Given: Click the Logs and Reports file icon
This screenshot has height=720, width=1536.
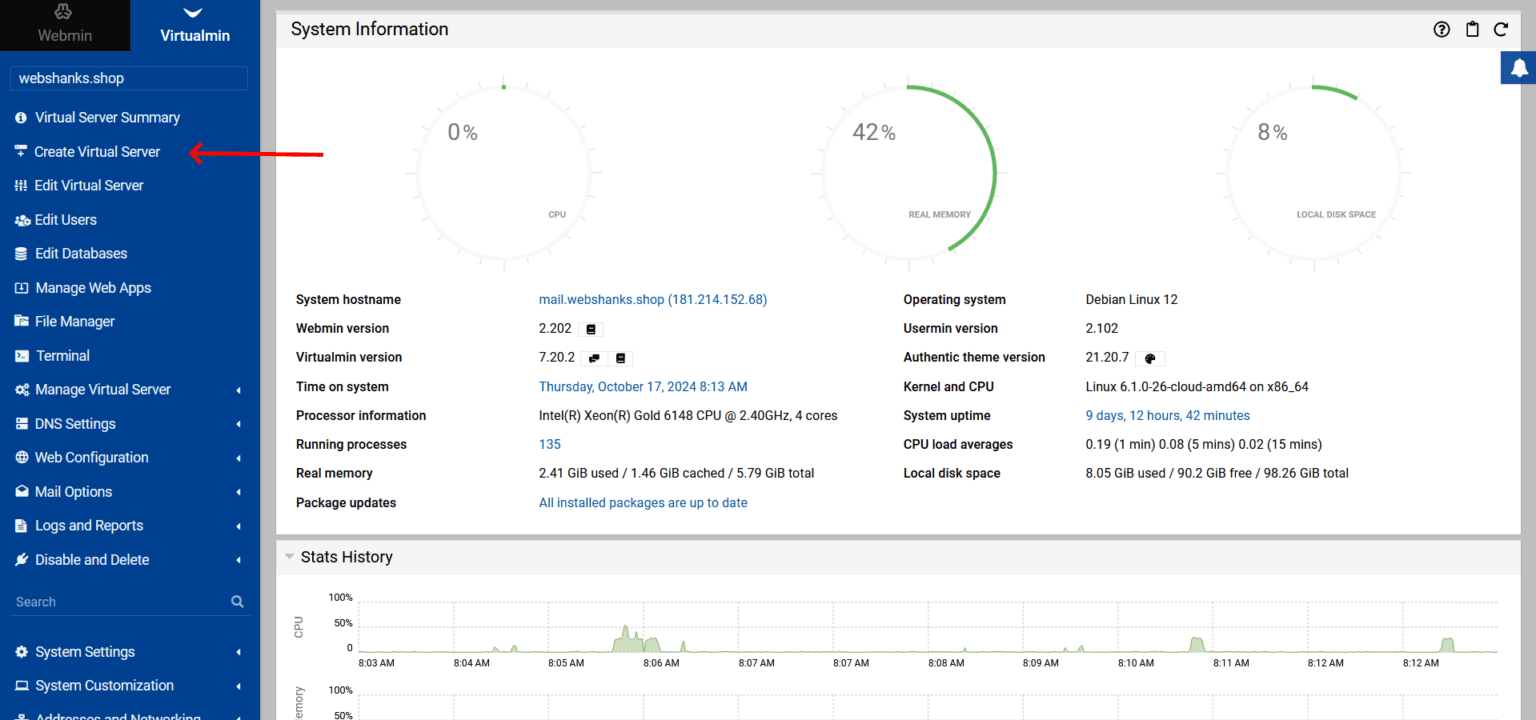Looking at the screenshot, I should pos(21,525).
